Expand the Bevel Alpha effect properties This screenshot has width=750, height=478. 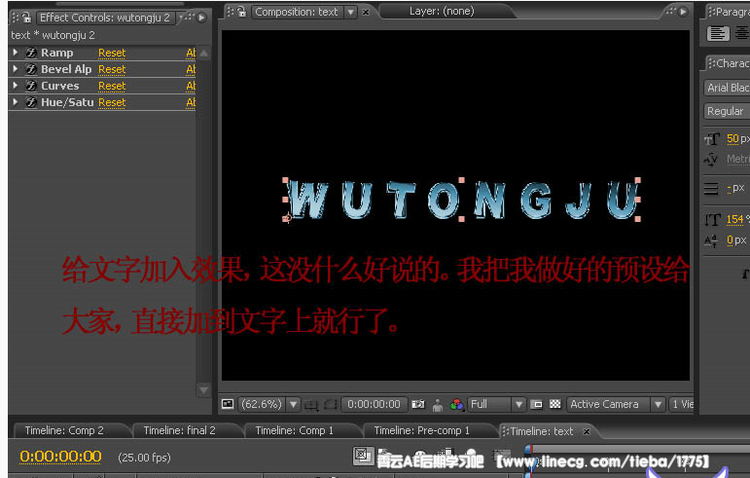pyautogui.click(x=15, y=69)
